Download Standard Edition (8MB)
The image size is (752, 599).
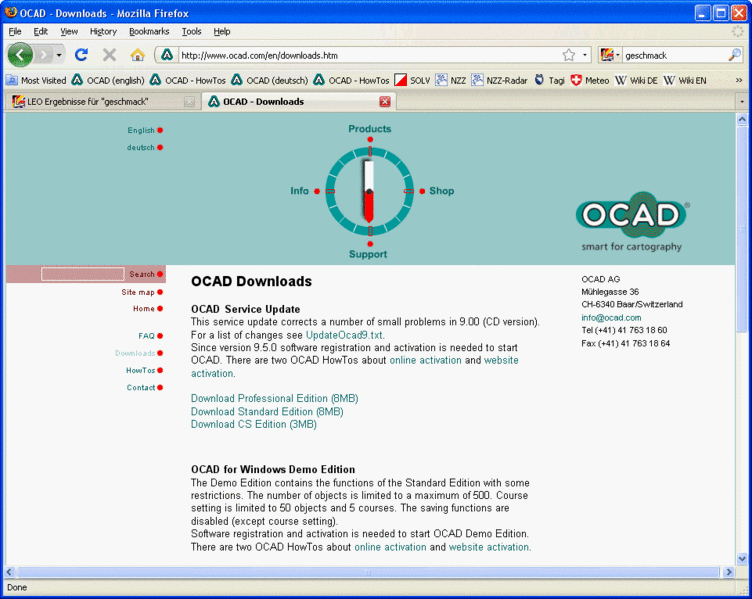coord(267,411)
